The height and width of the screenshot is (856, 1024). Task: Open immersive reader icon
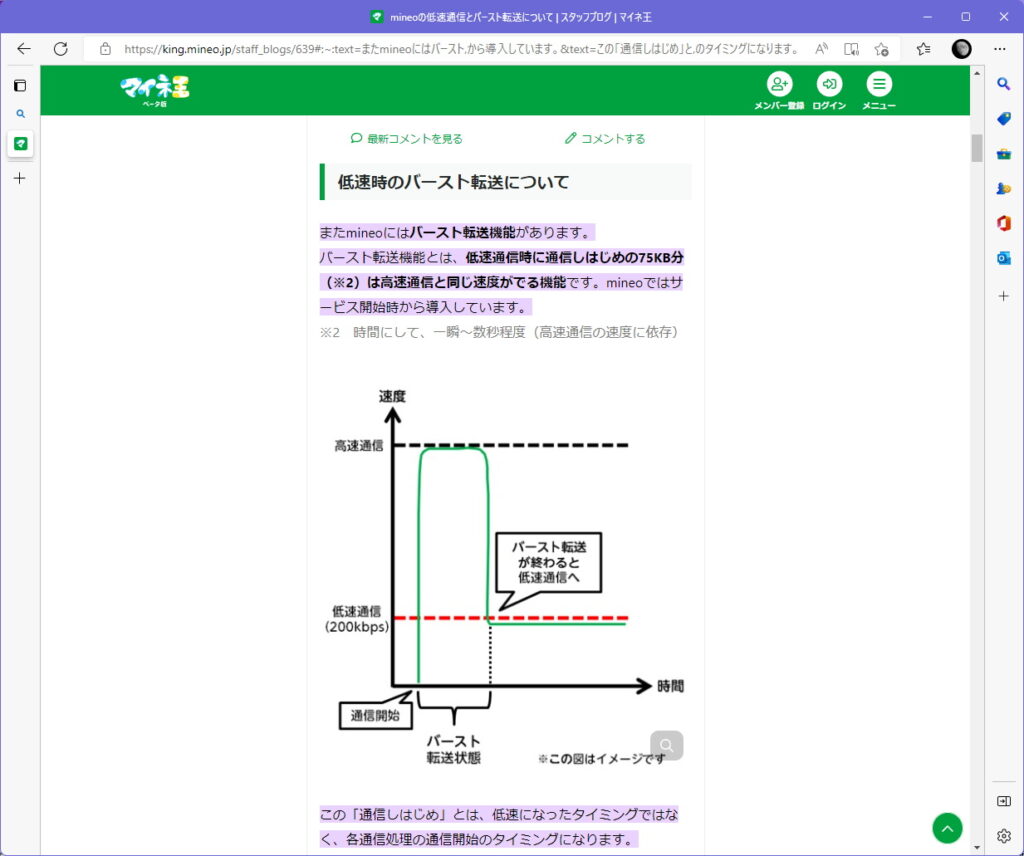click(851, 49)
